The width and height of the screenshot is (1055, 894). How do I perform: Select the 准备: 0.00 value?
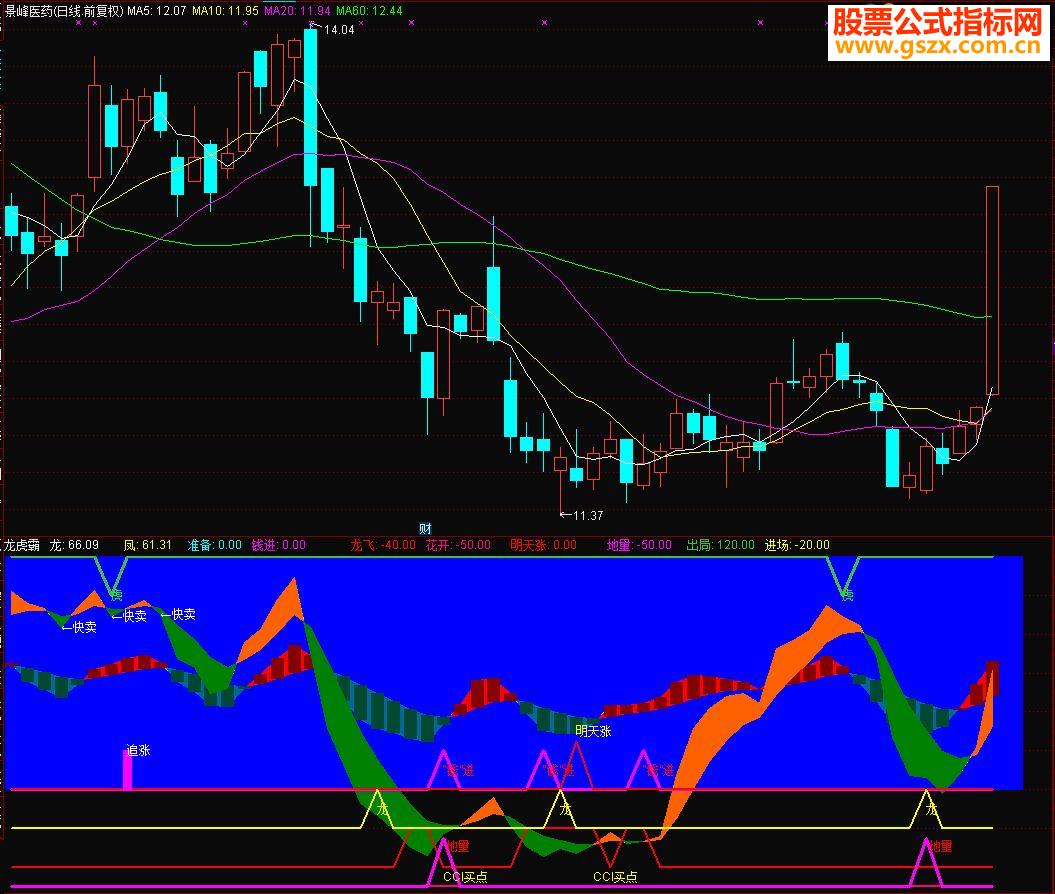coord(214,545)
